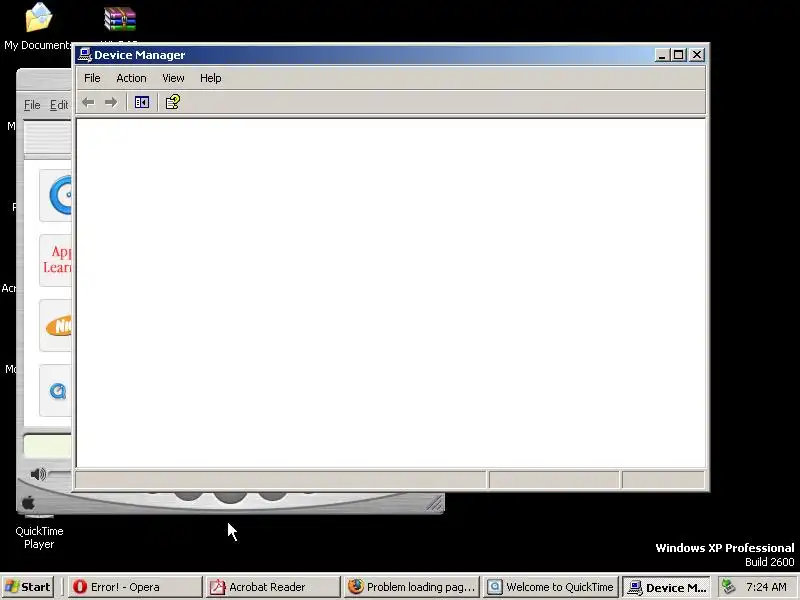Switch to Welcome to QuickTime taskbar button
This screenshot has height=600, width=800.
point(551,587)
